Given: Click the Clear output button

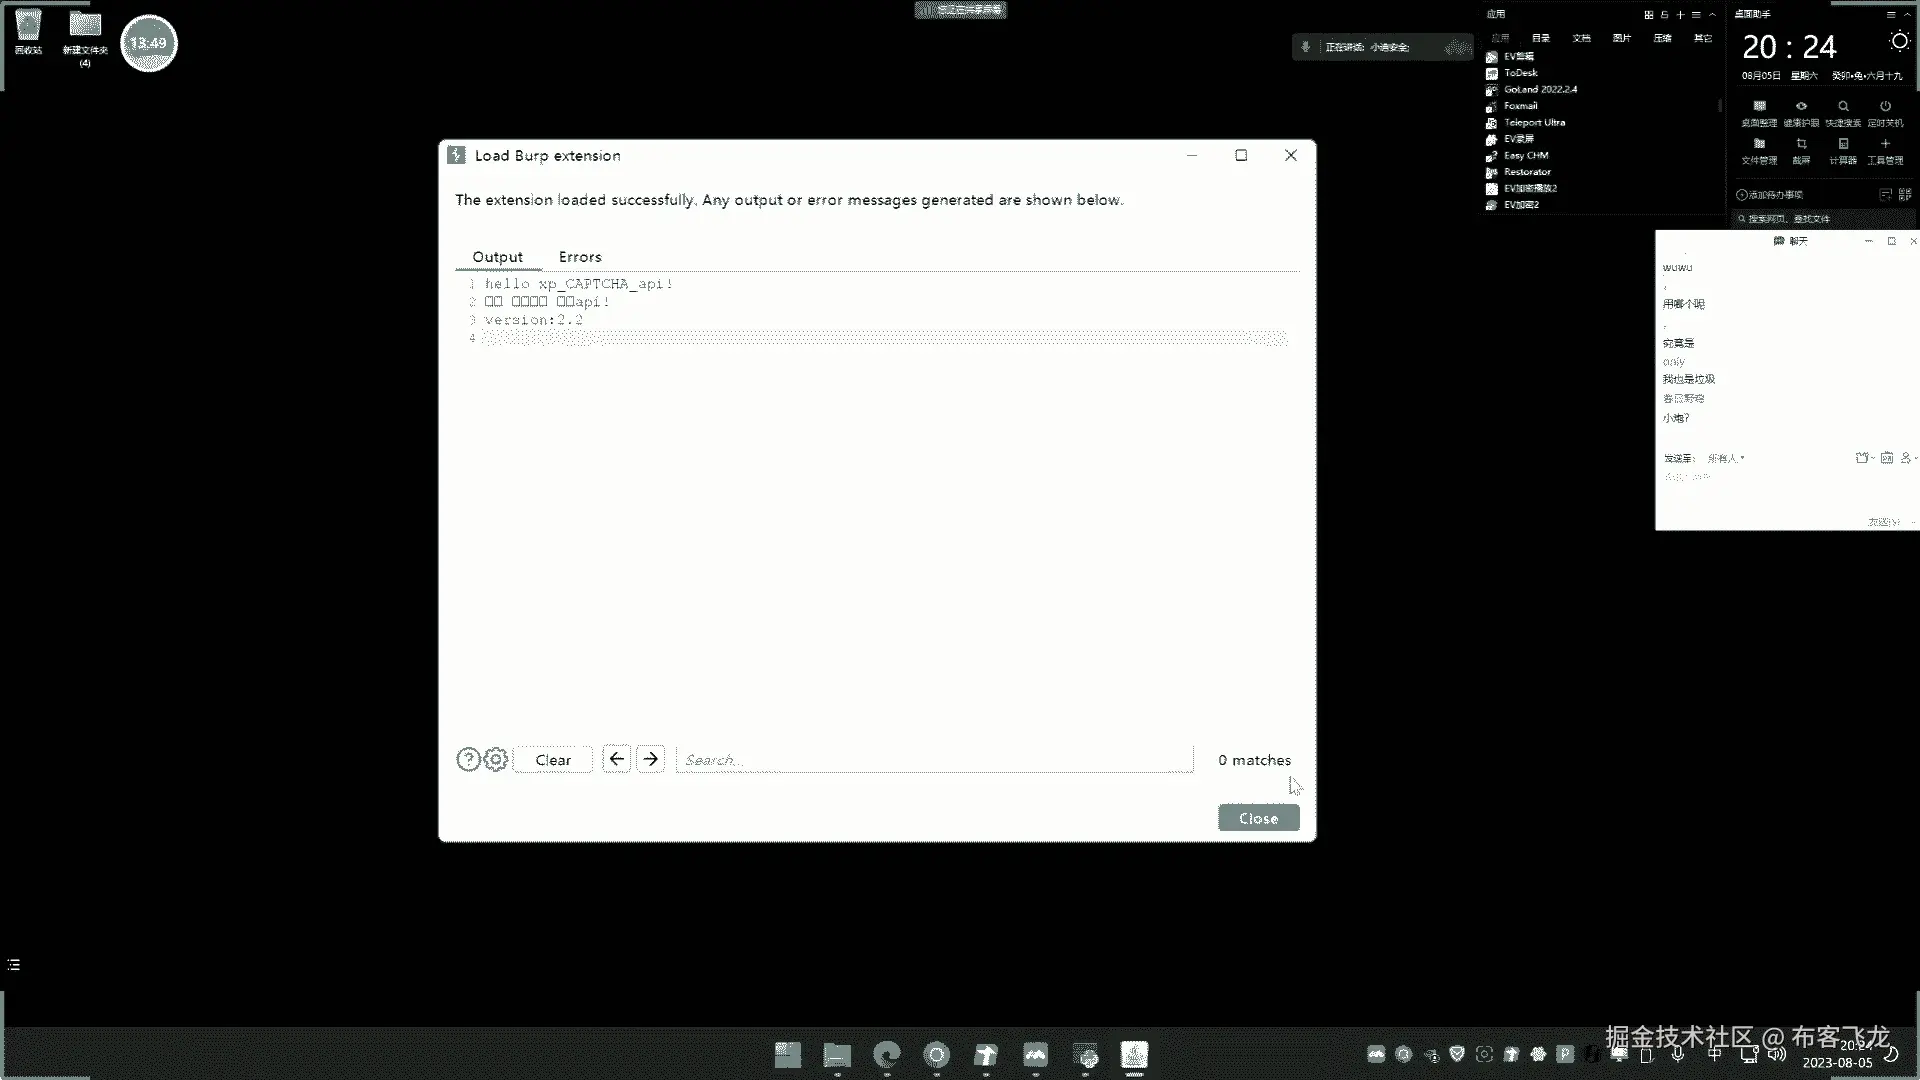Looking at the screenshot, I should [x=553, y=760].
